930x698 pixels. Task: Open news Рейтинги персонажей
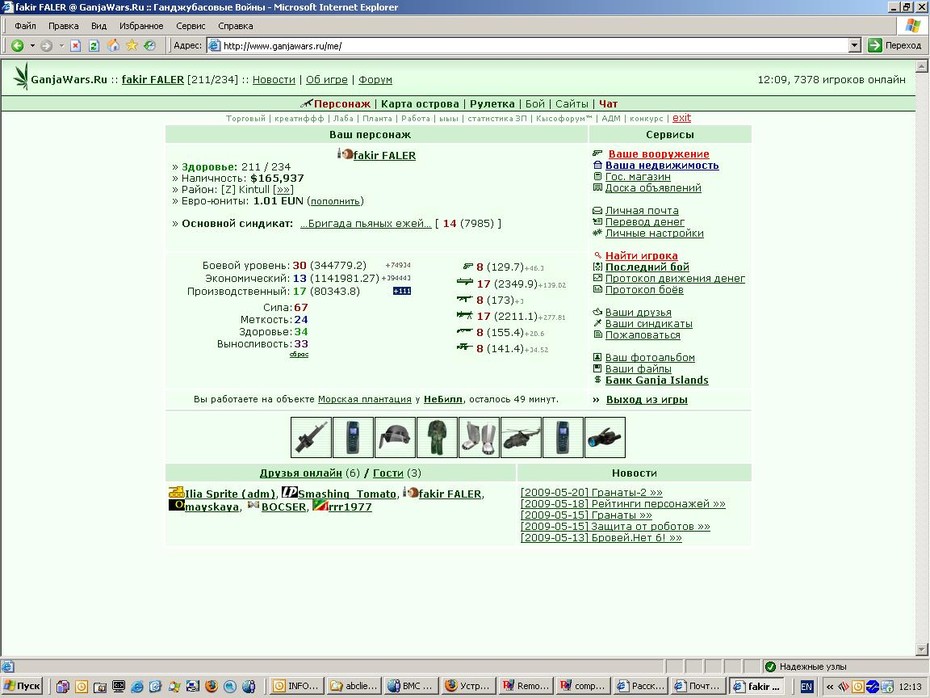[x=623, y=503]
